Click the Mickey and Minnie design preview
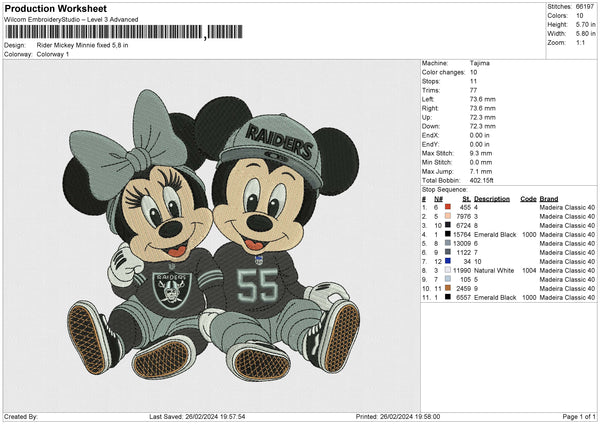Image resolution: width=600 pixels, height=424 pixels. 212,234
